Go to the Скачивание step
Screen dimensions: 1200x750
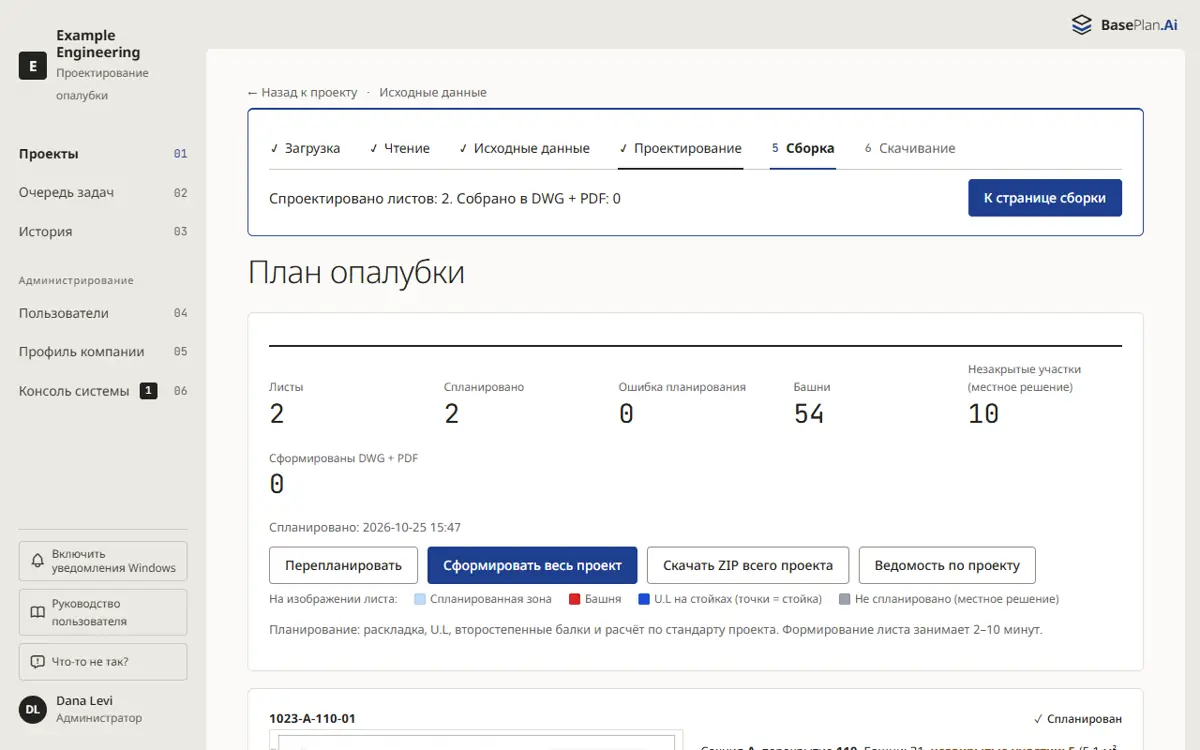[910, 148]
